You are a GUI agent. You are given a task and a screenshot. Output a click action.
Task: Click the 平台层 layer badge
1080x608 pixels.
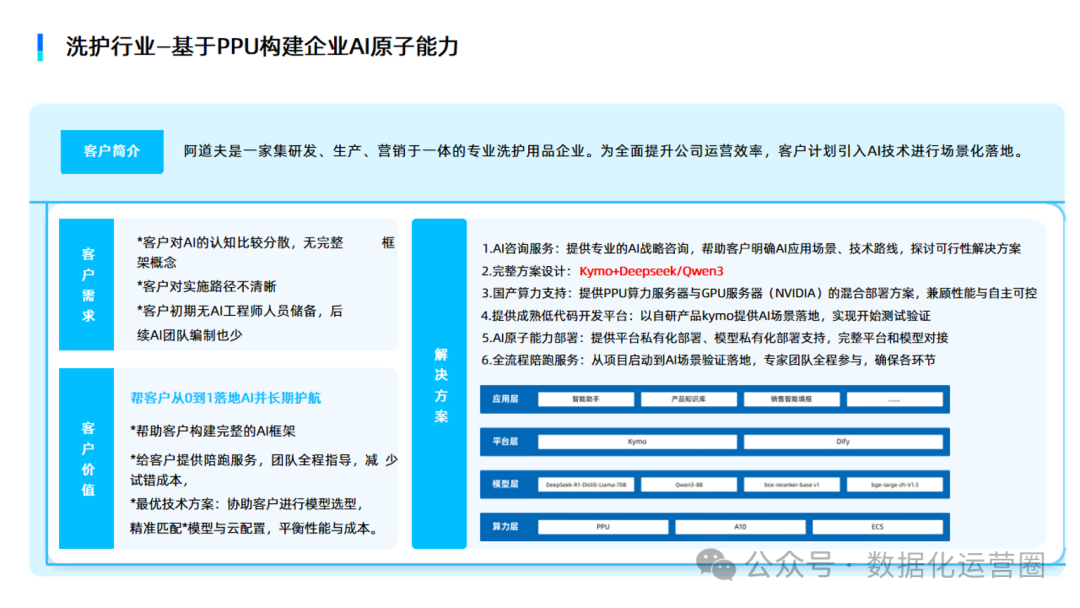508,441
